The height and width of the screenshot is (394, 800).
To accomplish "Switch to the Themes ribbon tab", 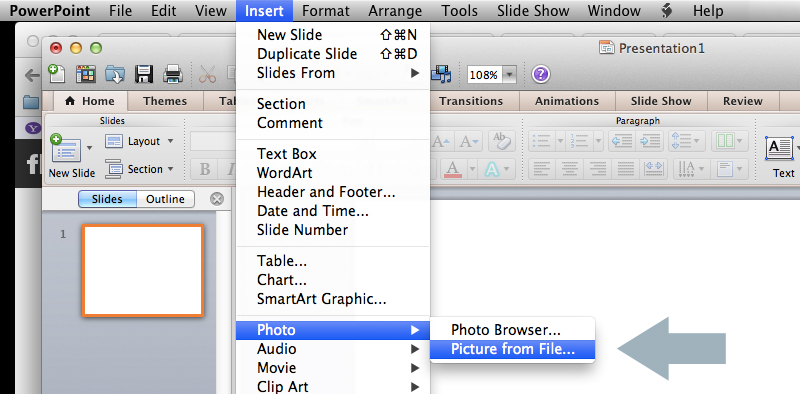I will click(165, 101).
